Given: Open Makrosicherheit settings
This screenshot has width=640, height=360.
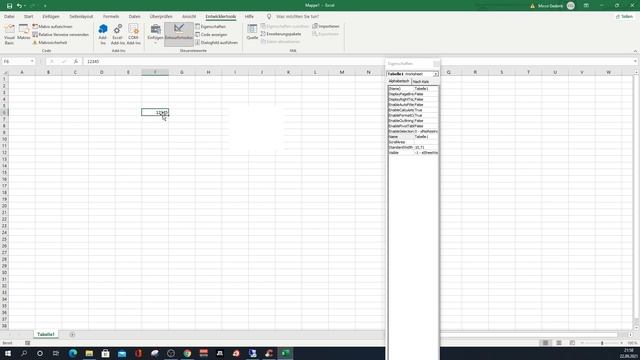Looking at the screenshot, I should [49, 42].
